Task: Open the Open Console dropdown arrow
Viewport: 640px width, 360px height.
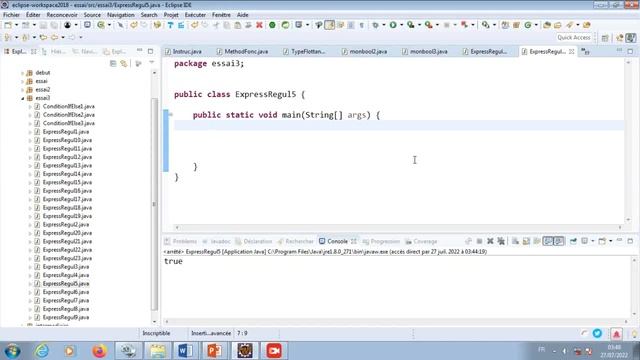Action: click(611, 241)
